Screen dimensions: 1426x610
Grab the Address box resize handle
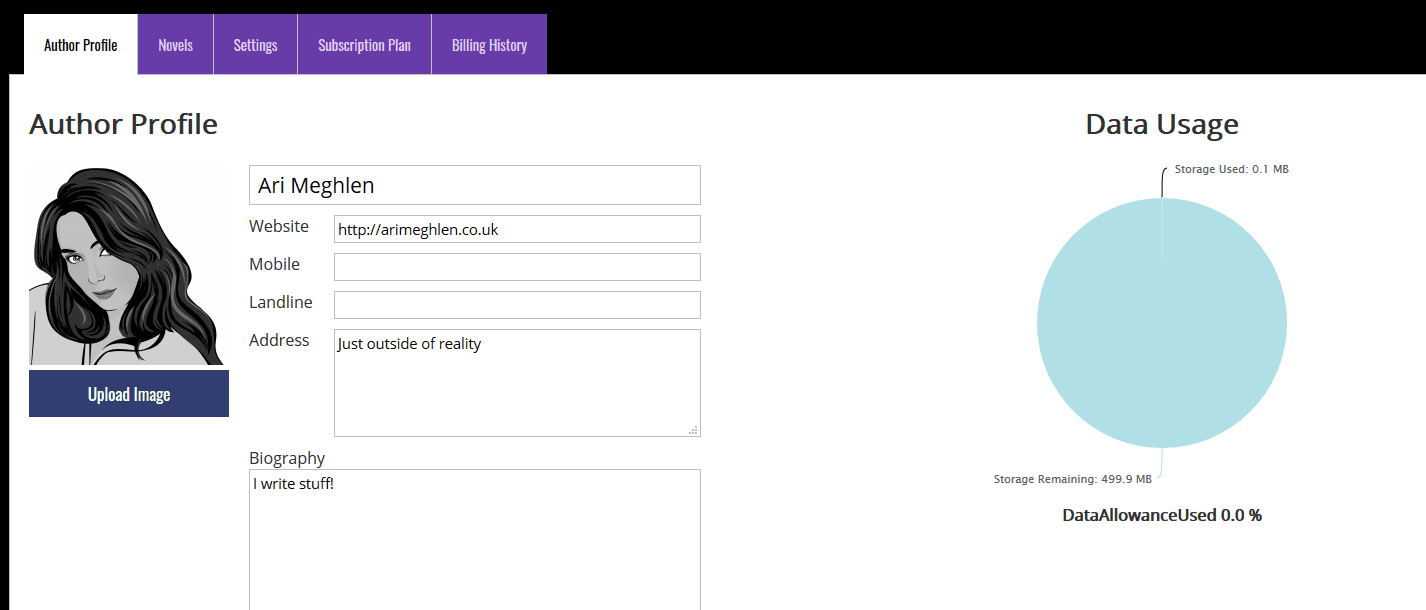click(693, 430)
